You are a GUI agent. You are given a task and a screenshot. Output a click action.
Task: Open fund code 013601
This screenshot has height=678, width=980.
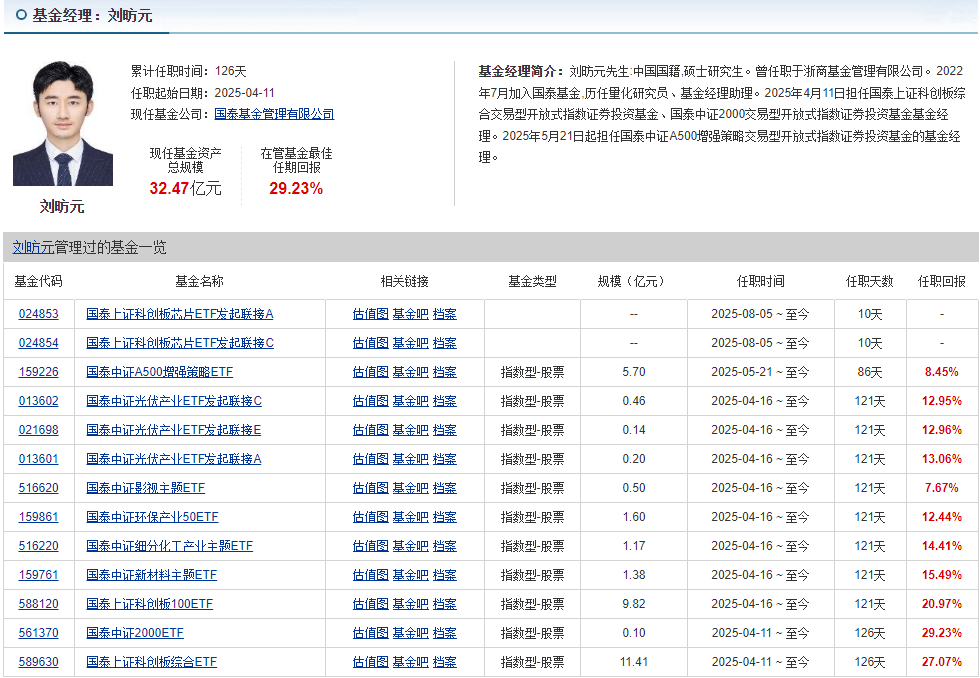pos(38,459)
